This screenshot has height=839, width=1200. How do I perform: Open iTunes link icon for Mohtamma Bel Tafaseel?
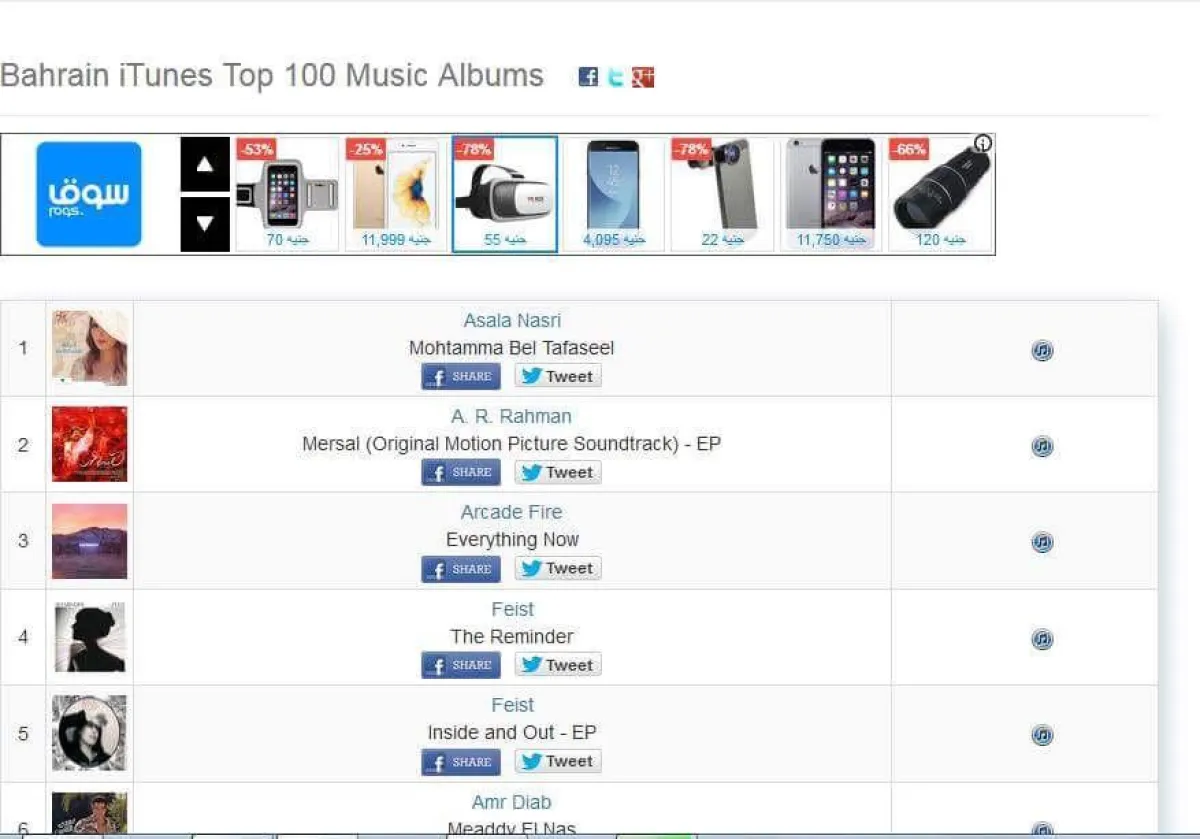click(x=1042, y=350)
